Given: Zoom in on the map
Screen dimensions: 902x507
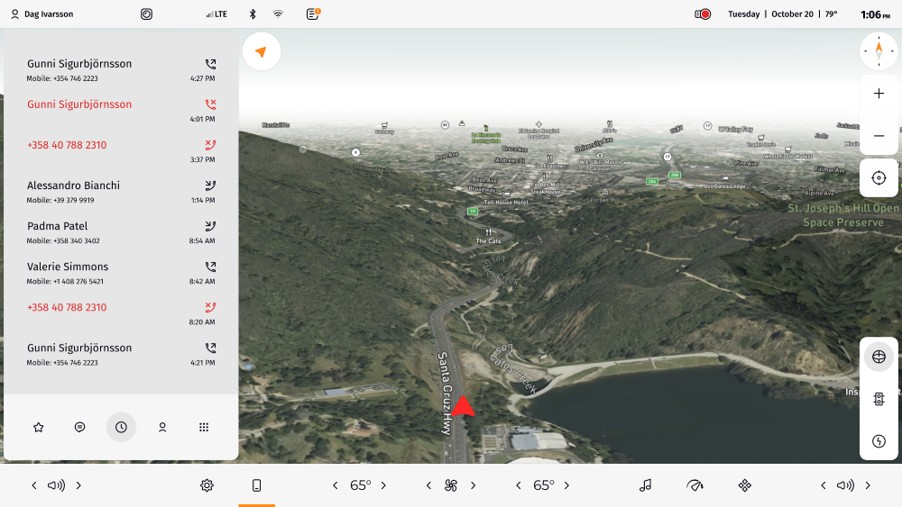Looking at the screenshot, I should [878, 94].
